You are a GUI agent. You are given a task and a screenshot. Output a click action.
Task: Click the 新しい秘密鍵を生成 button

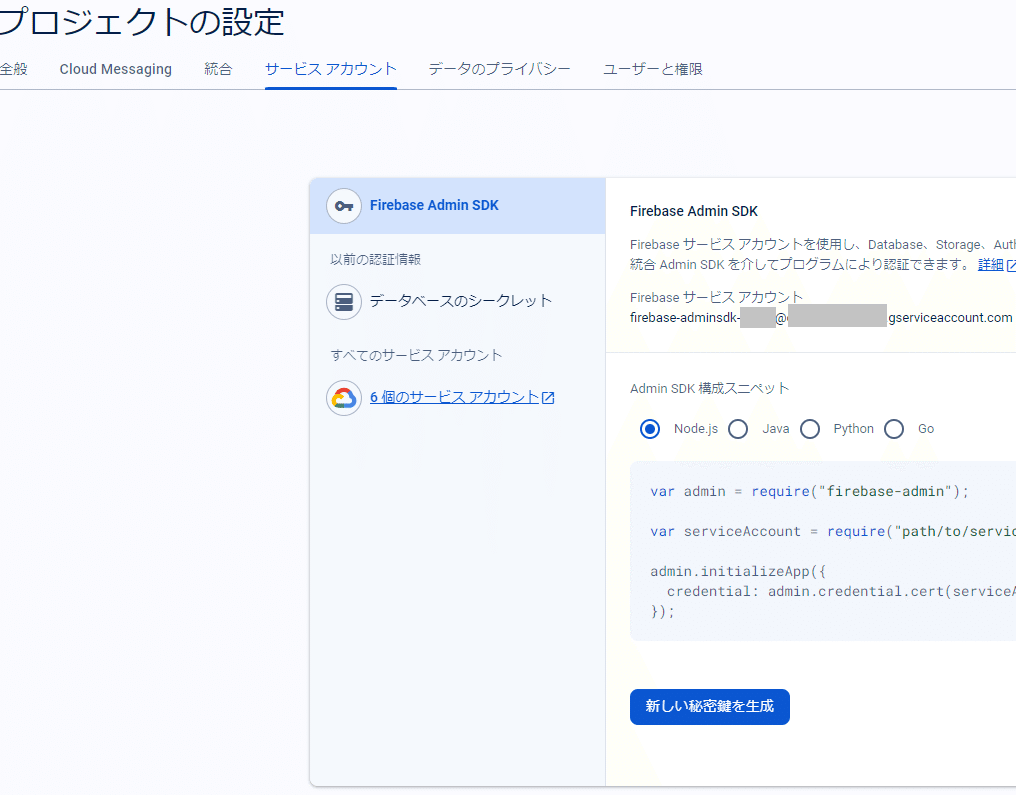[709, 706]
